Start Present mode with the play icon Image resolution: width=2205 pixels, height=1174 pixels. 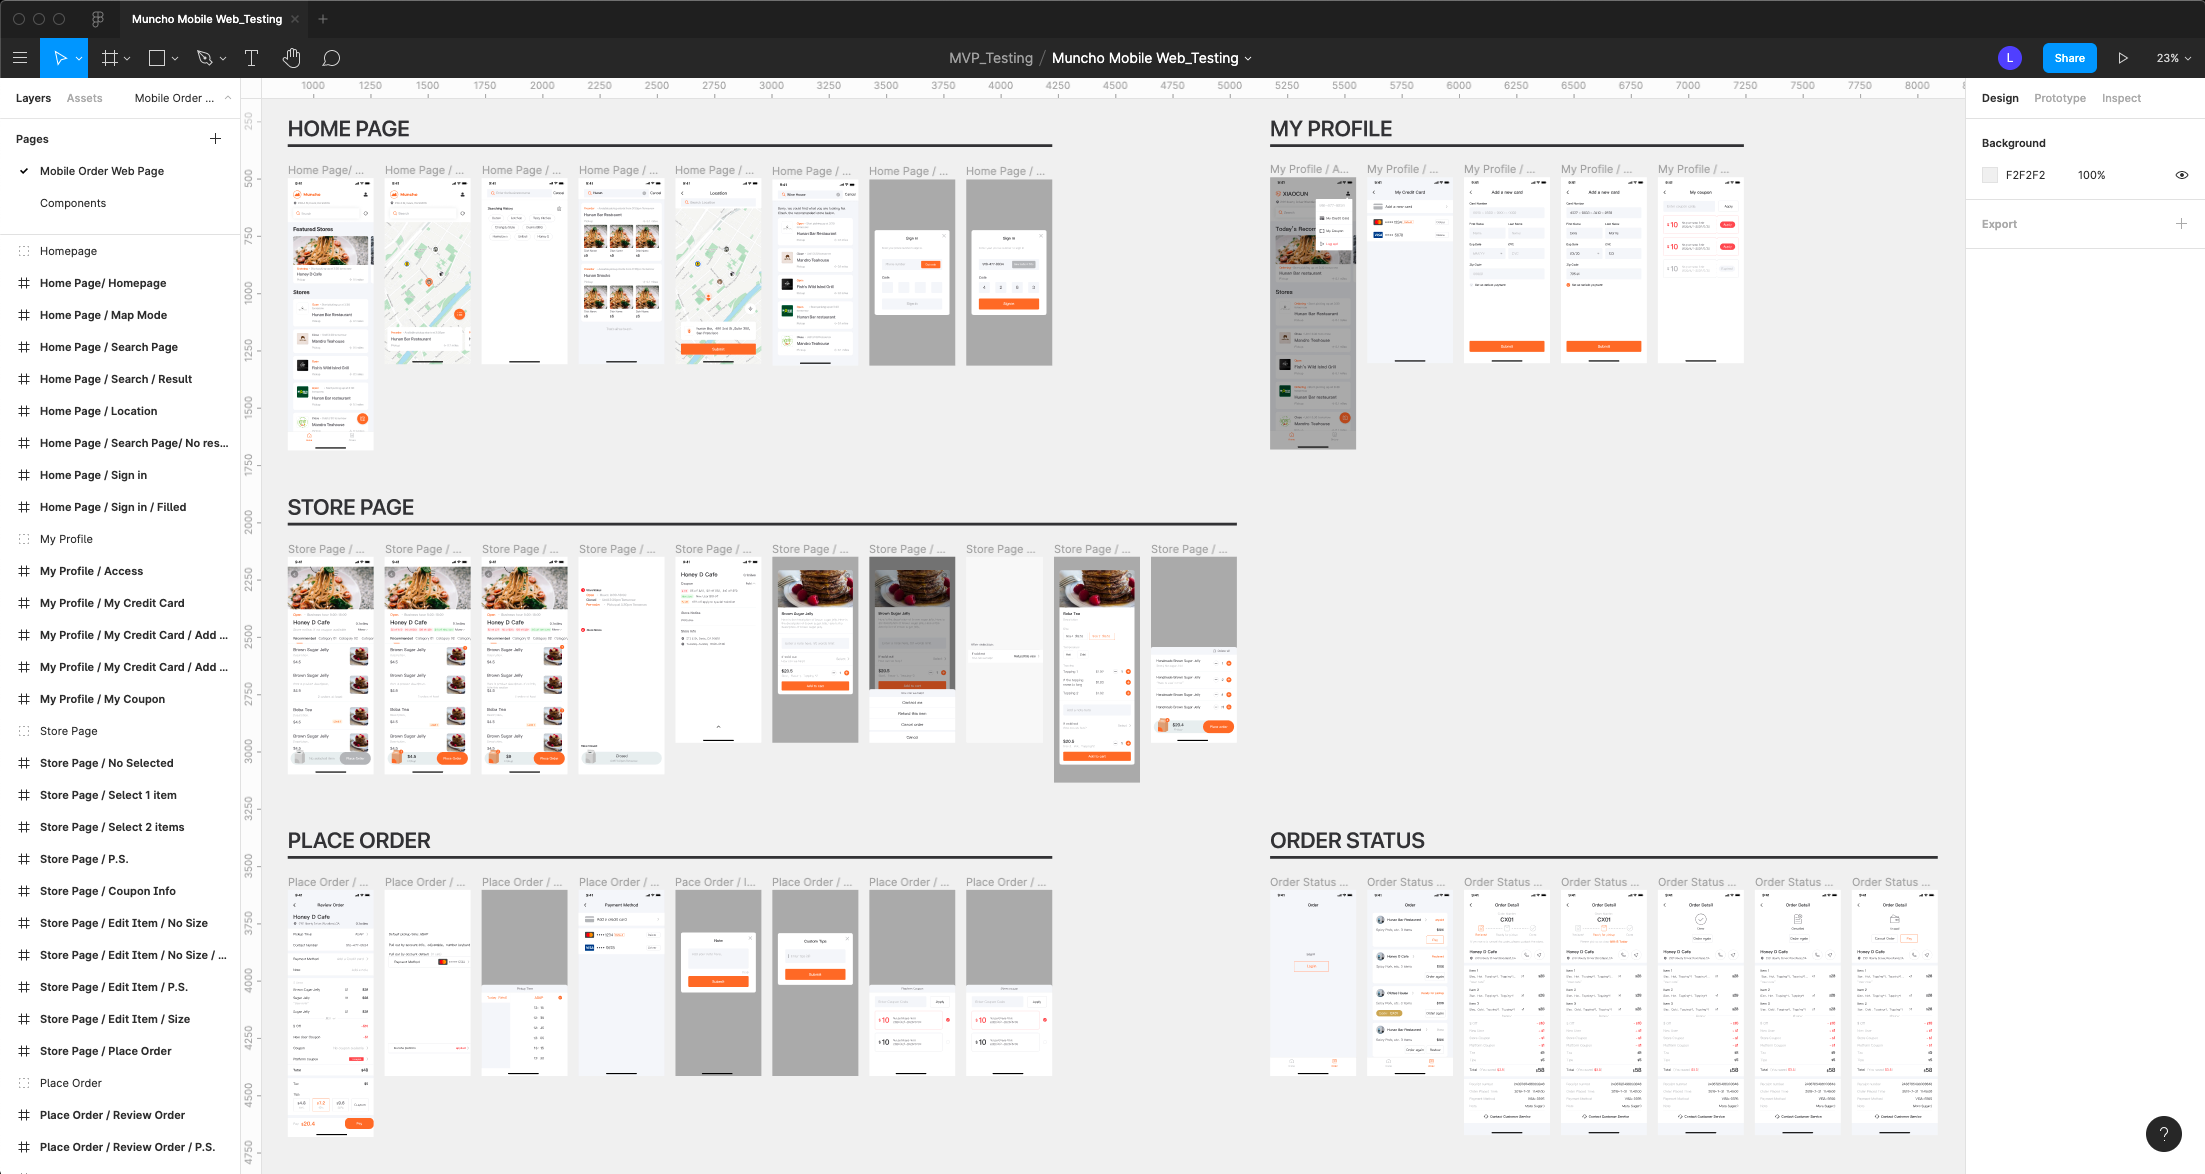[x=2124, y=57]
